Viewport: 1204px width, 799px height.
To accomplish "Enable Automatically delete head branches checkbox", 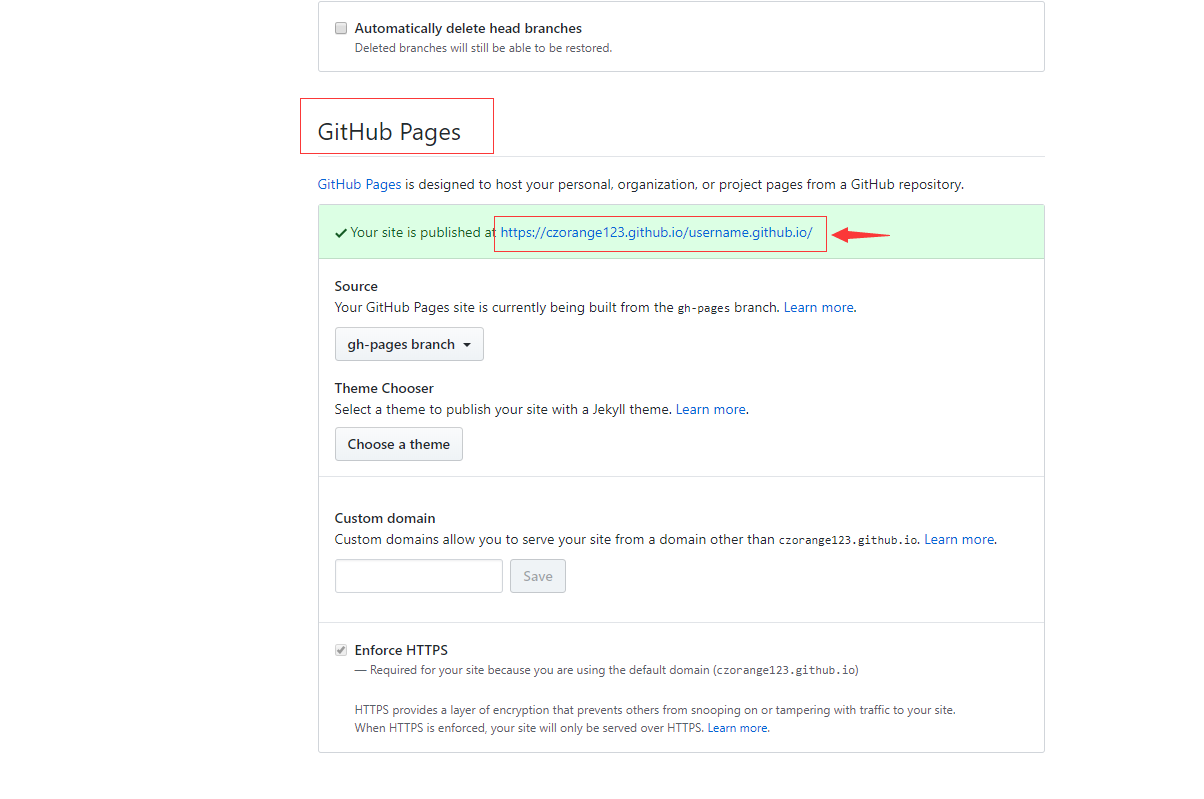I will click(341, 29).
